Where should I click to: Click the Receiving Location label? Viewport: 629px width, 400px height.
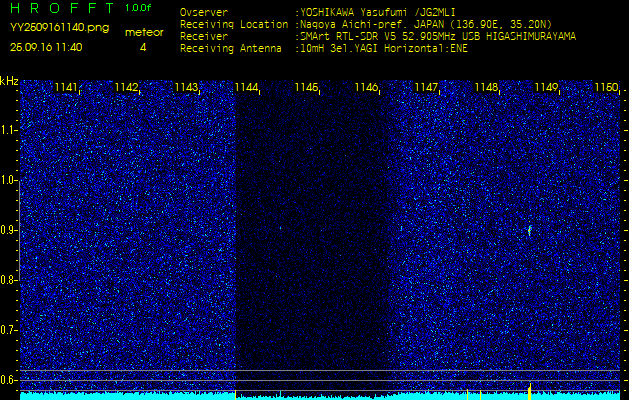(234, 24)
